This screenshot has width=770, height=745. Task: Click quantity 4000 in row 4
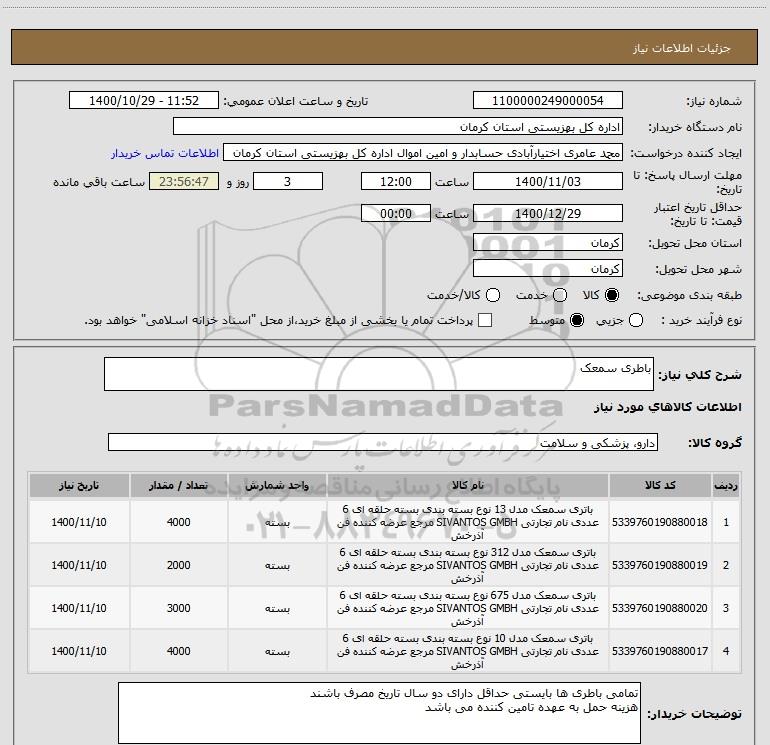178,651
